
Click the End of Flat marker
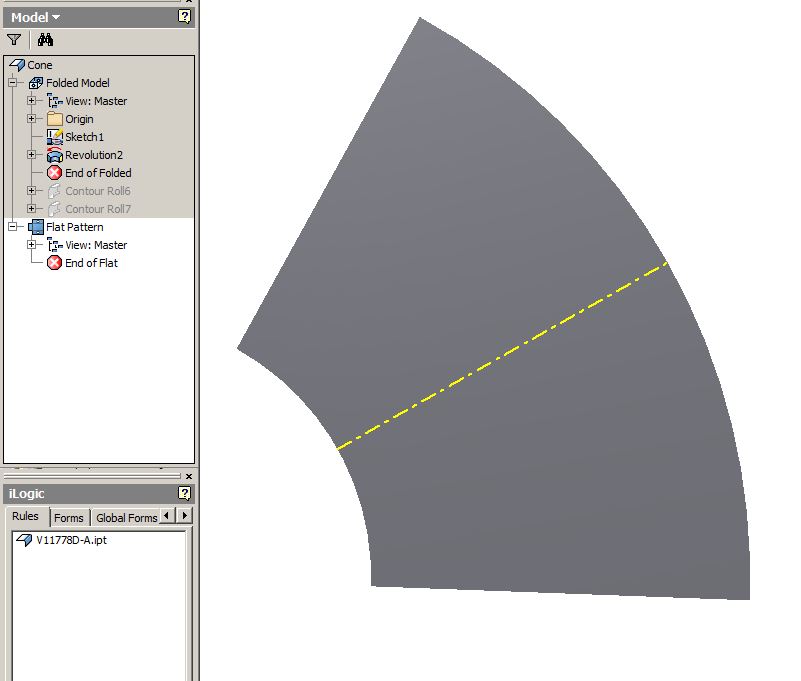82,263
